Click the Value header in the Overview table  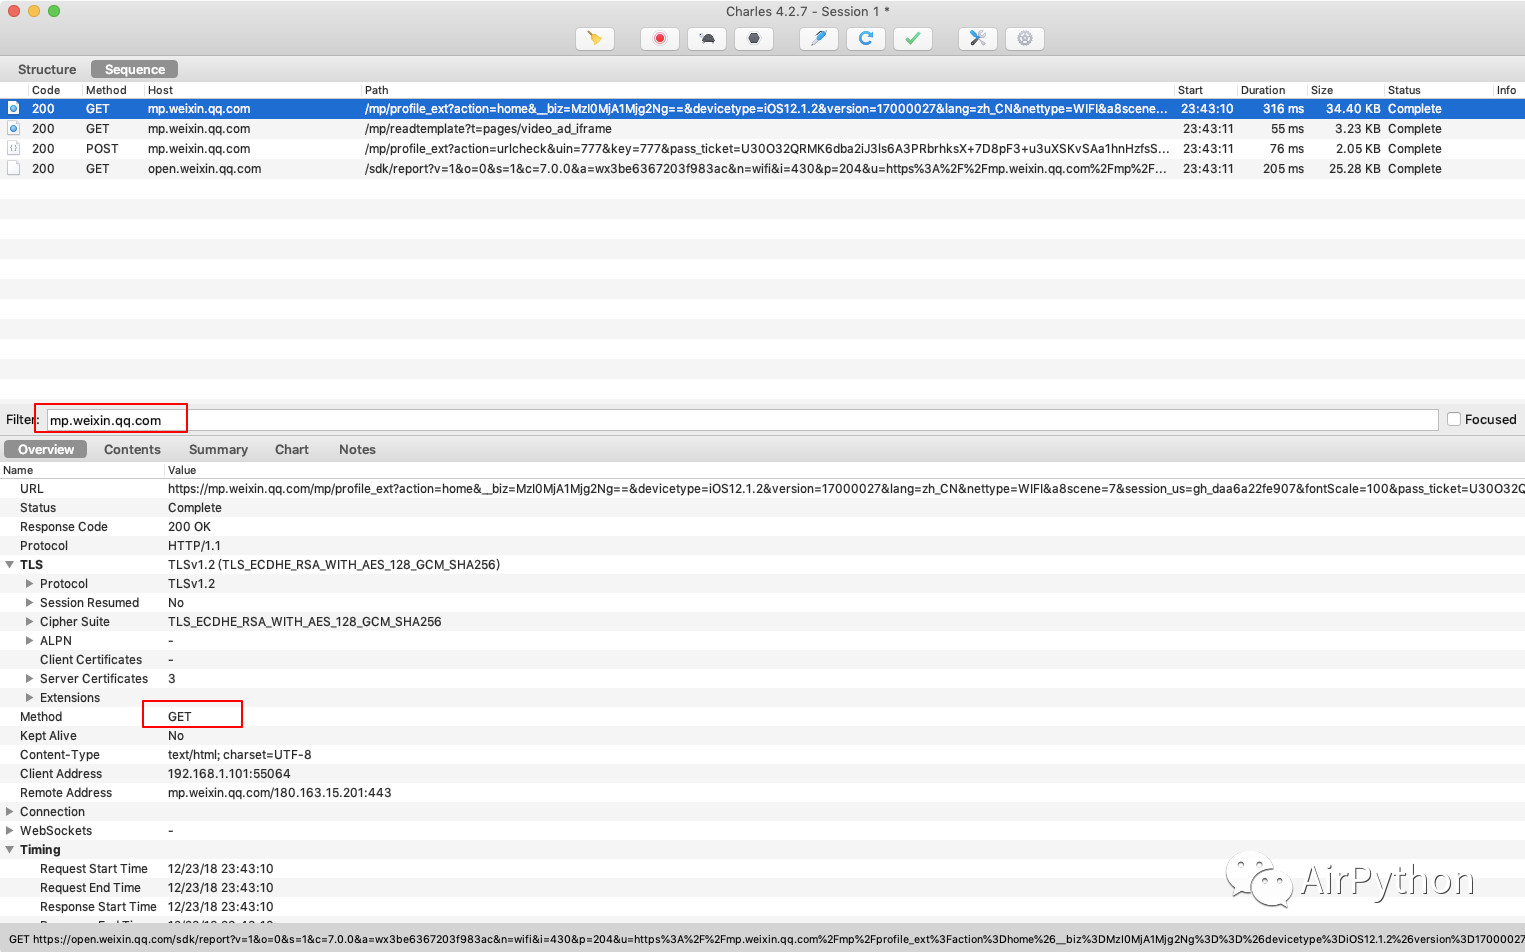click(182, 470)
